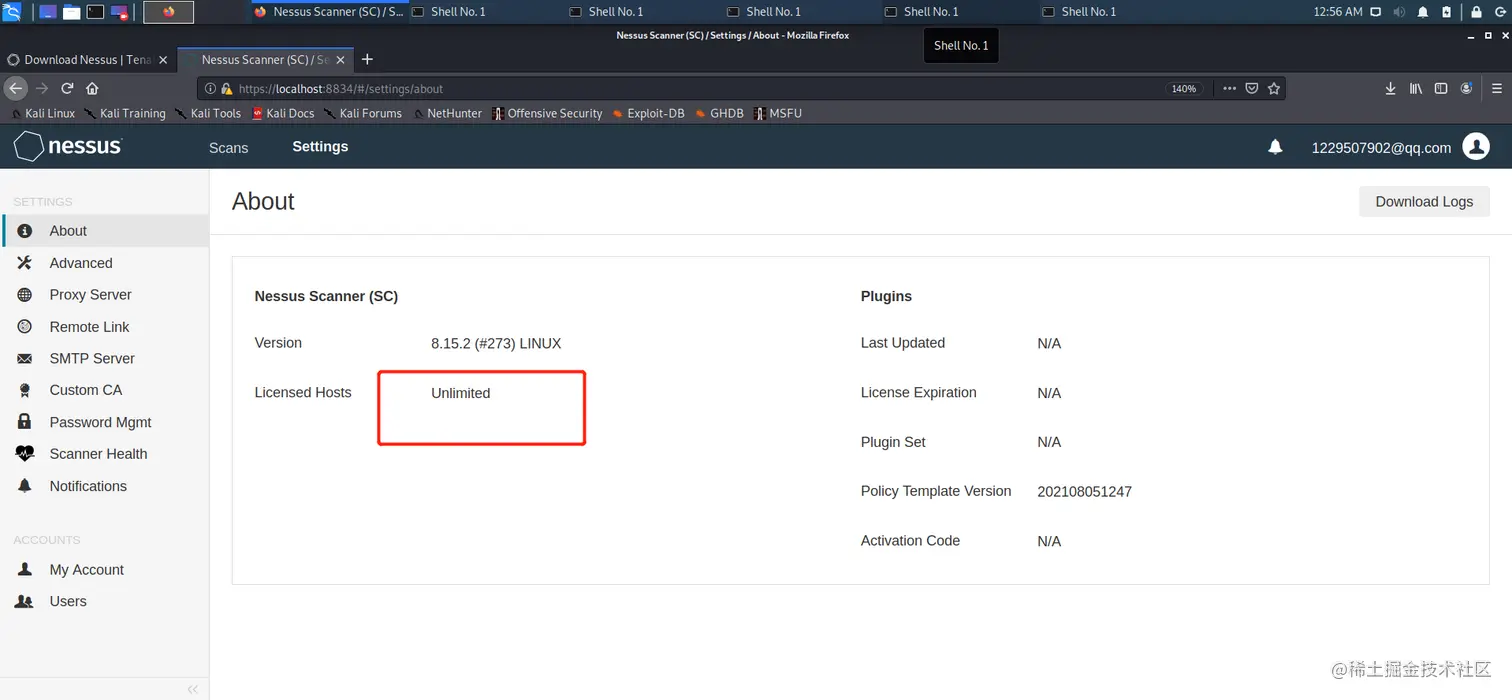Launch the terminal emulator from panel
Viewport: 1512px width, 700px height.
pyautogui.click(x=95, y=12)
